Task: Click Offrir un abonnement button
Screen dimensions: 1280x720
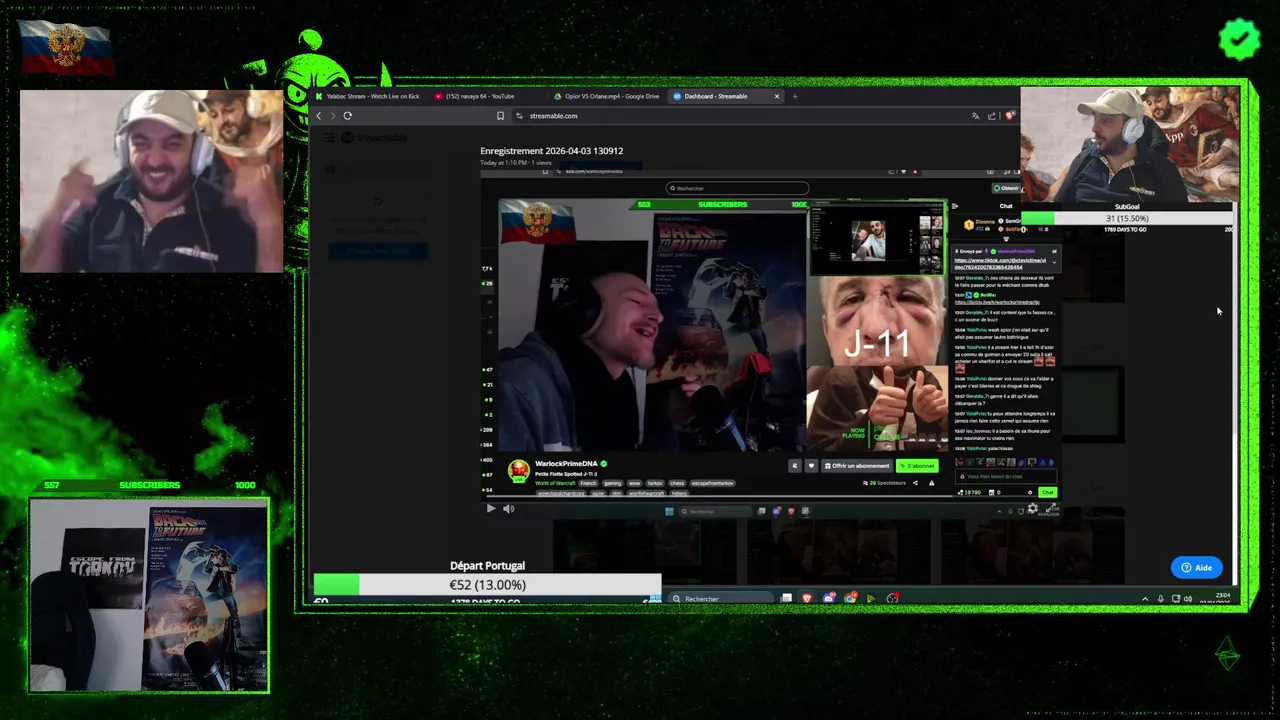Action: [x=857, y=466]
